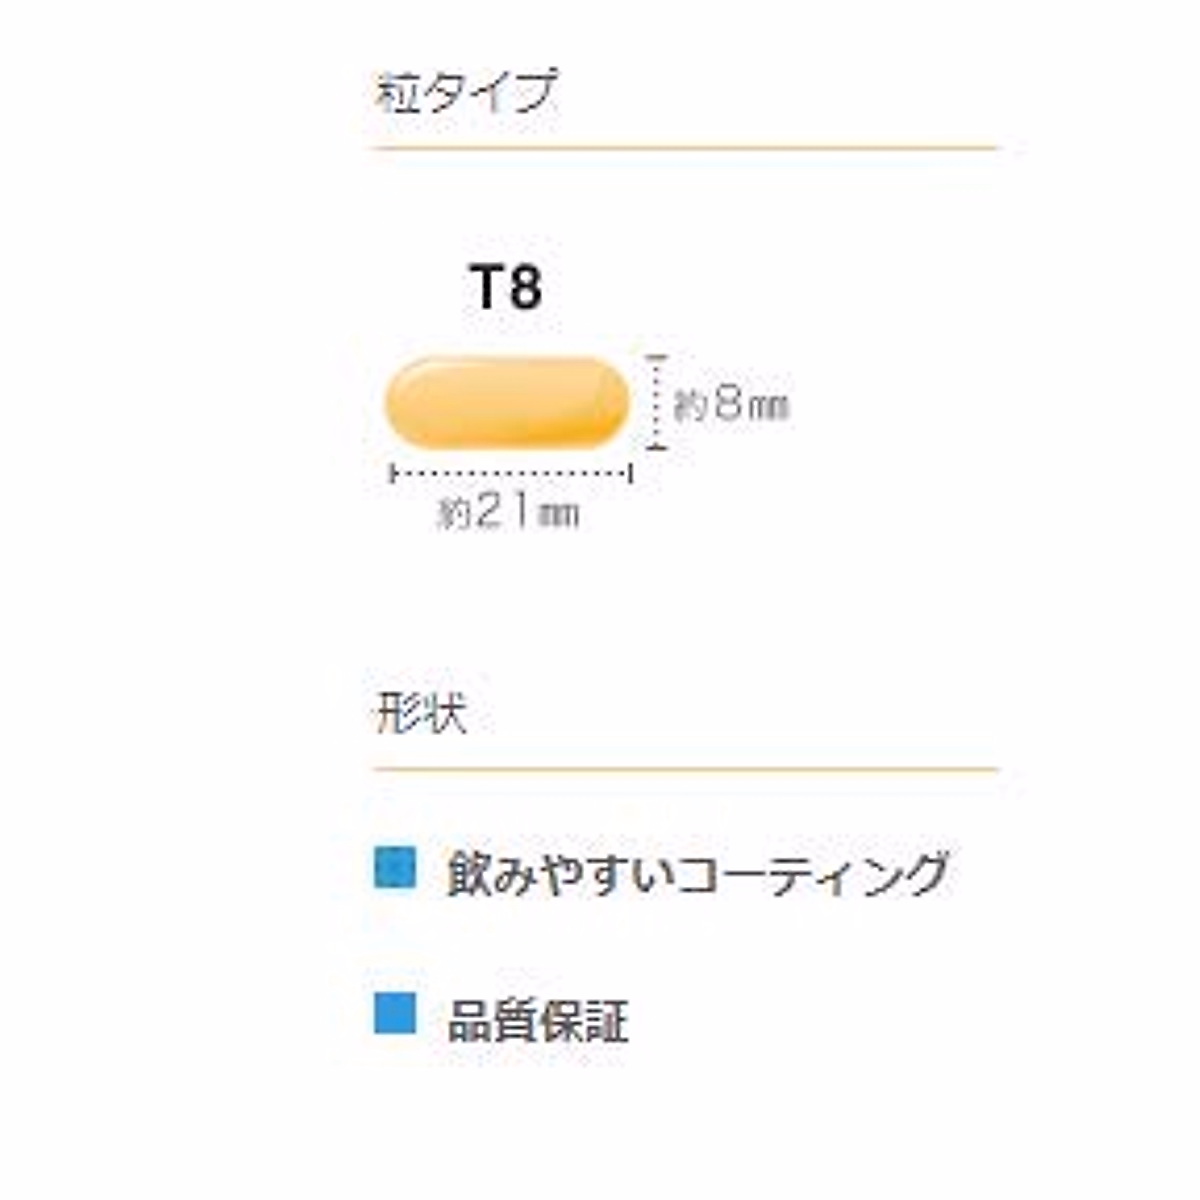This screenshot has width=1200, height=1200.
Task: Click the horizontal dotted width dimension line
Action: [510, 473]
